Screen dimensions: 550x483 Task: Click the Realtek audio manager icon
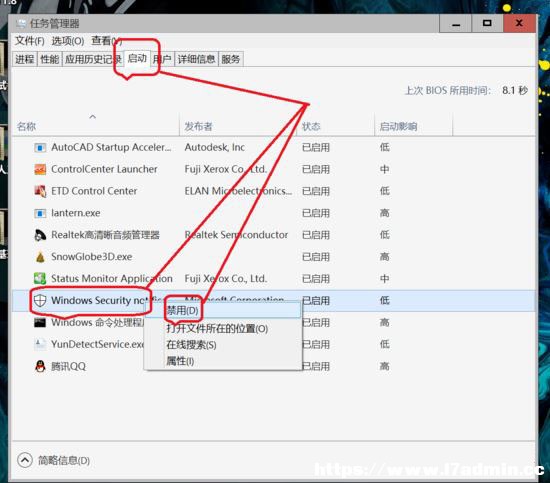[x=40, y=235]
